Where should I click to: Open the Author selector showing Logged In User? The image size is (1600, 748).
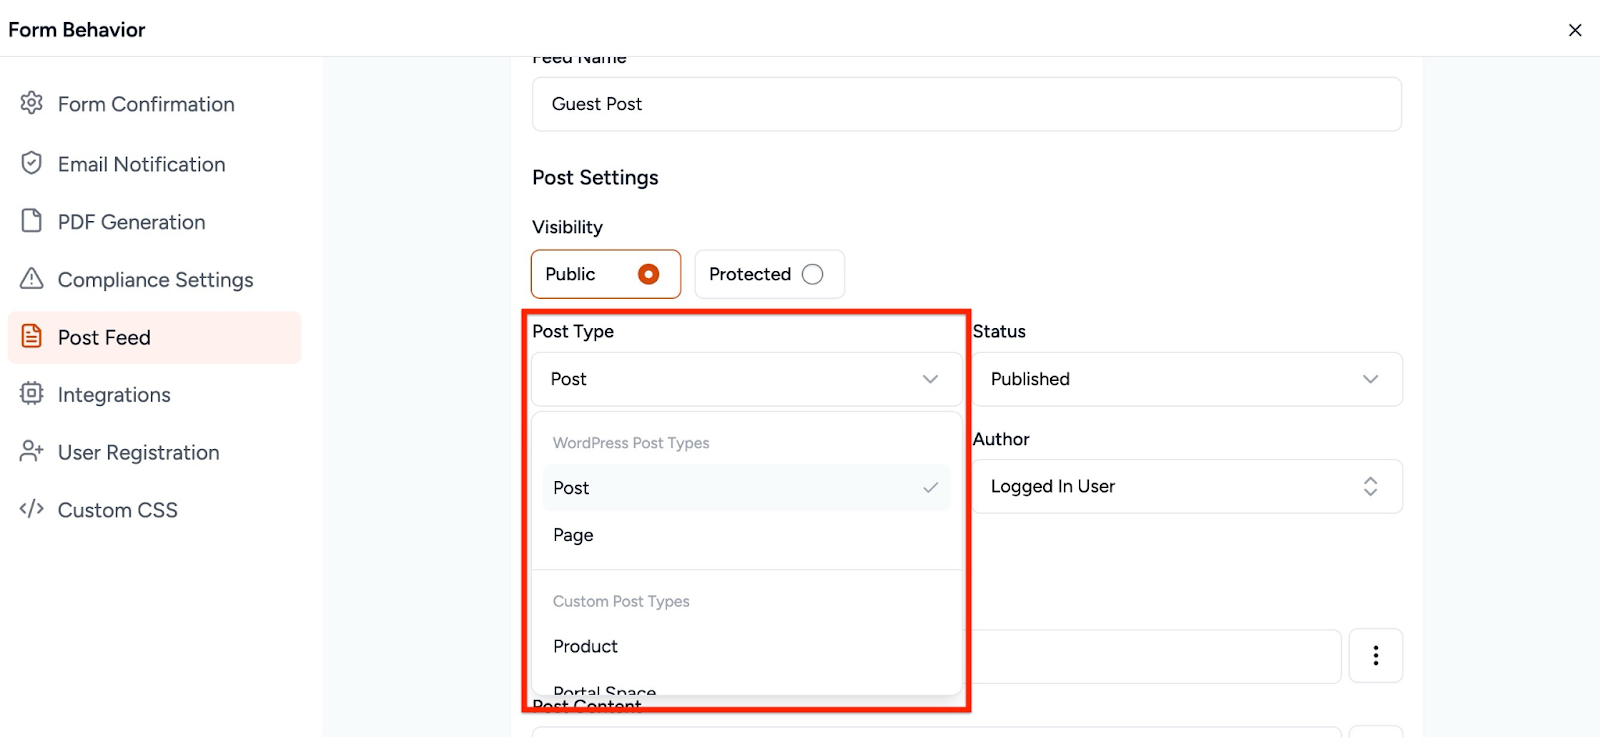pos(1186,486)
